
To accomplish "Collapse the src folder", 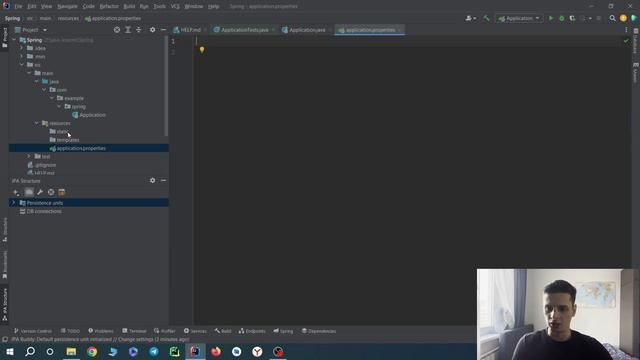I will [22, 64].
